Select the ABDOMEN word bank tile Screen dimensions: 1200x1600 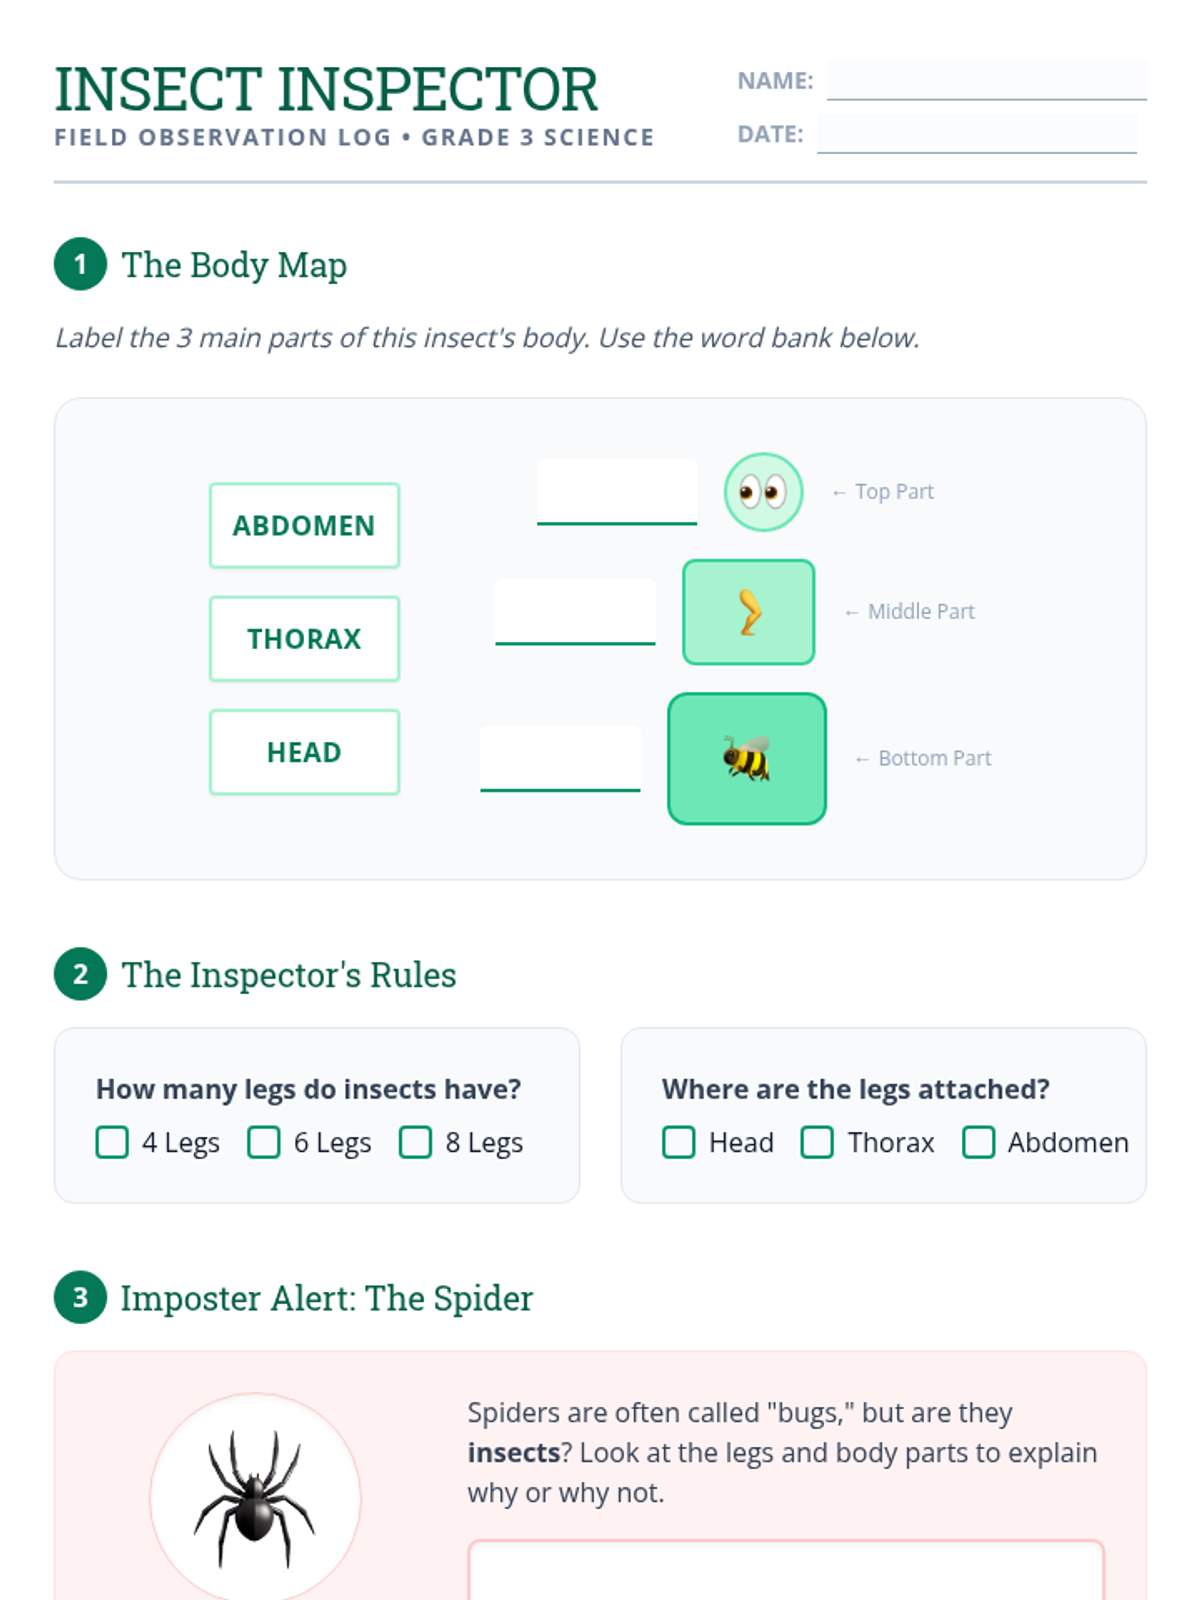(304, 526)
